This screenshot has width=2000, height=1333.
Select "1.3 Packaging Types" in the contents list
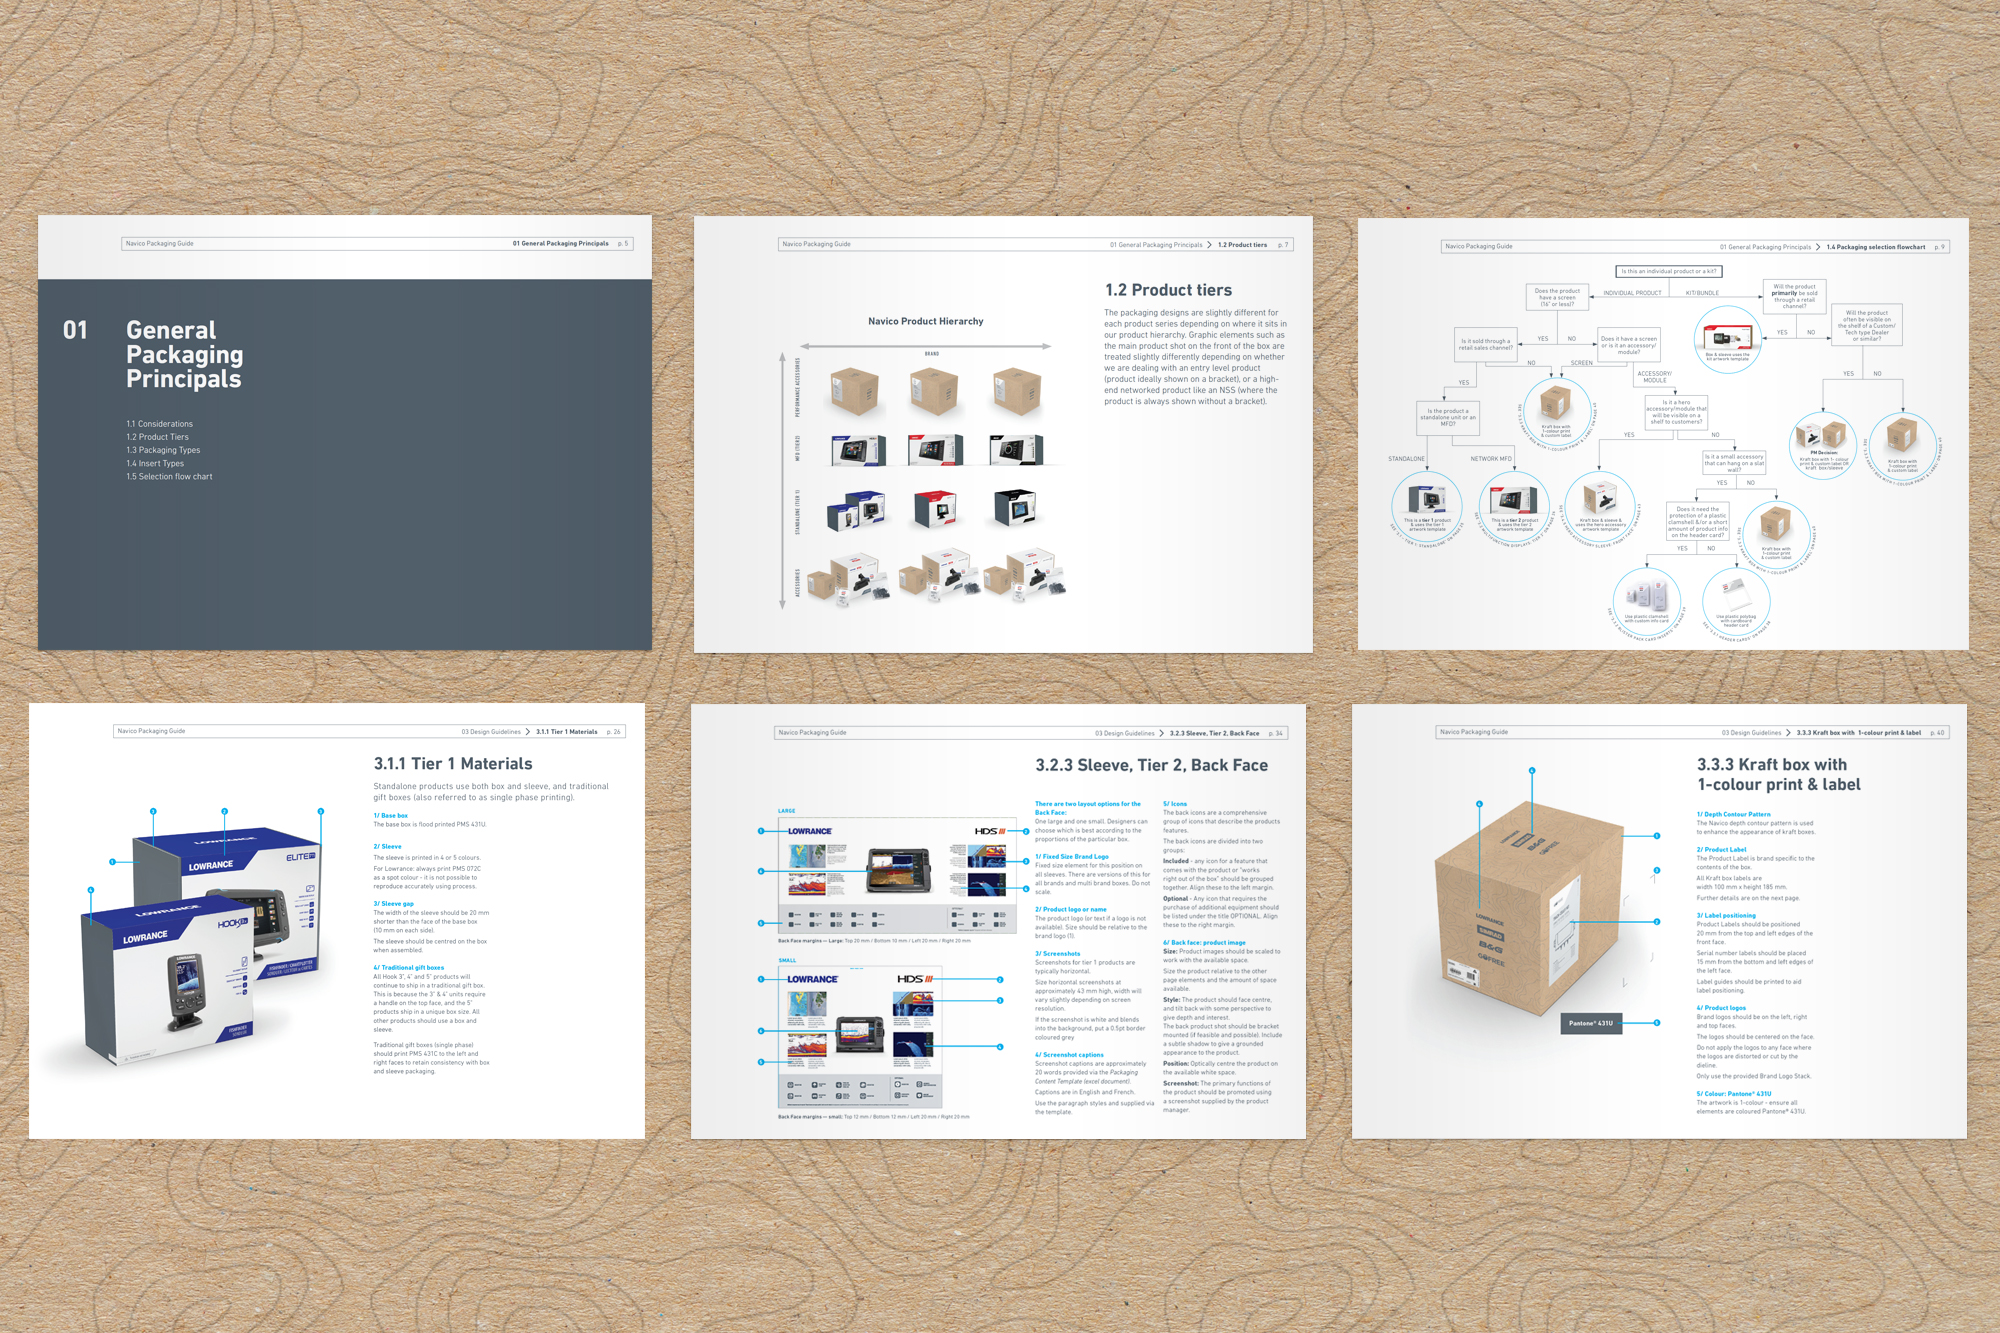pyautogui.click(x=163, y=450)
